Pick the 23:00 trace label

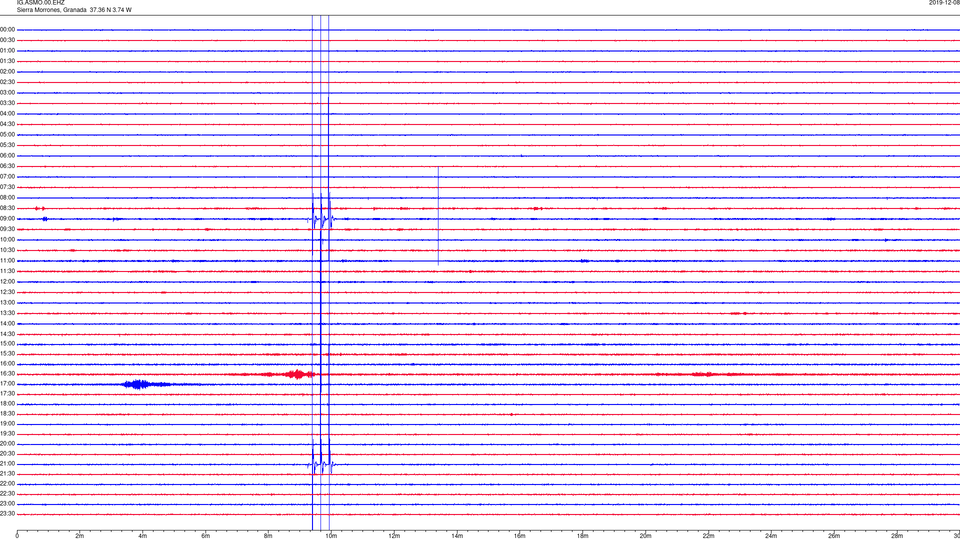[7, 504]
